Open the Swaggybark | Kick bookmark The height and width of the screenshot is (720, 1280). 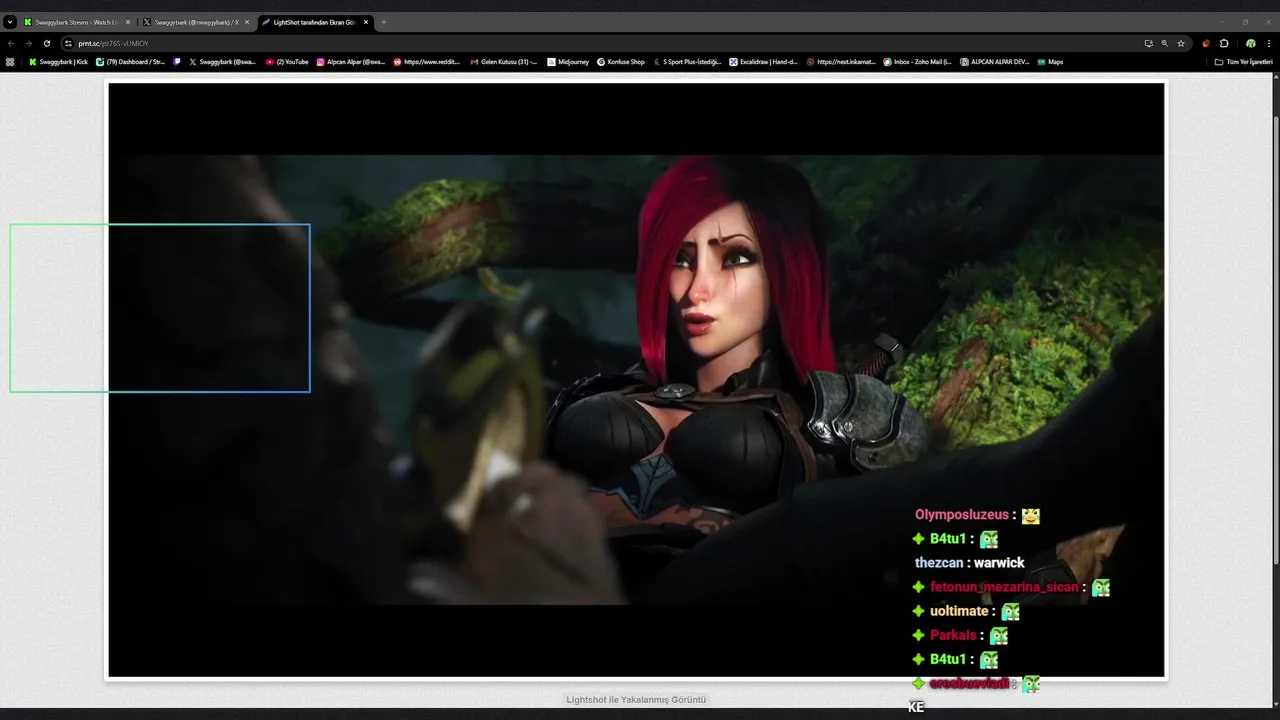tap(59, 62)
